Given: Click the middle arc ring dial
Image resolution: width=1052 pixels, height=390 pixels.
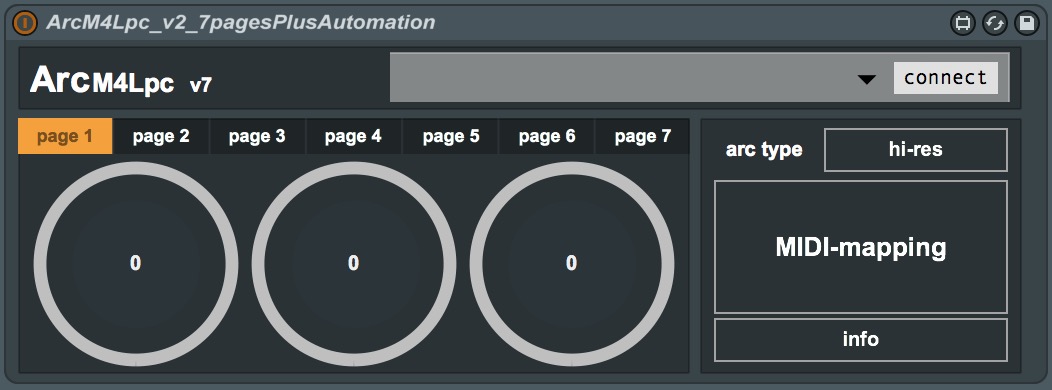Looking at the screenshot, I should coord(354,263).
